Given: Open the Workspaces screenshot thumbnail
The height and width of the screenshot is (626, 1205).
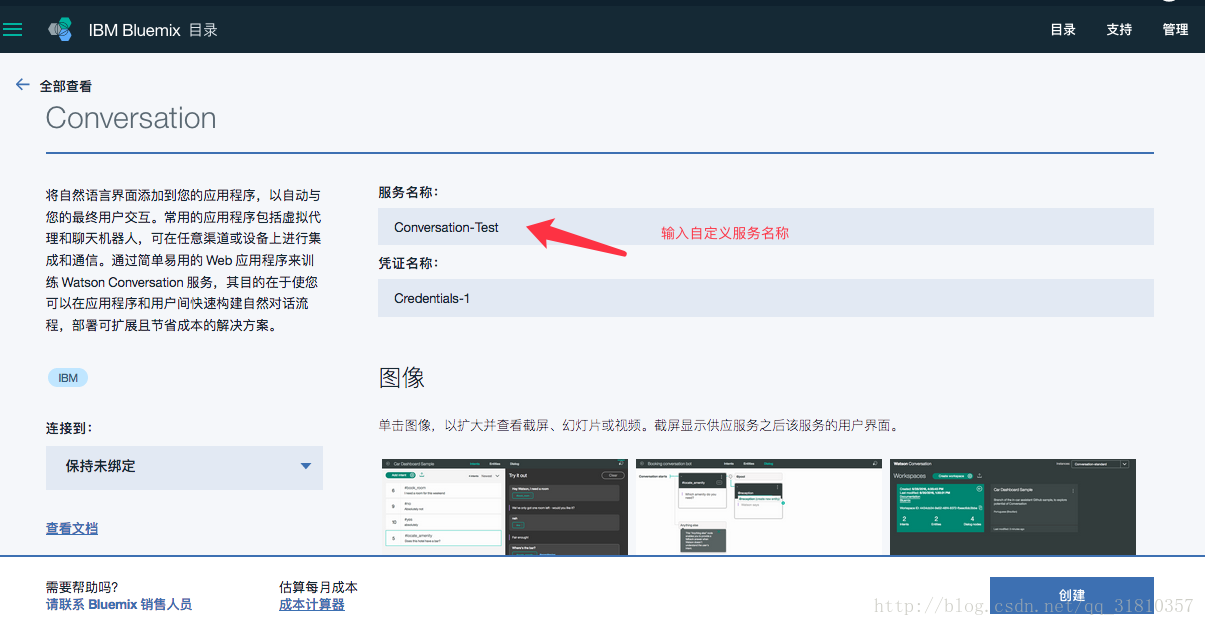Looking at the screenshot, I should pos(1012,507).
